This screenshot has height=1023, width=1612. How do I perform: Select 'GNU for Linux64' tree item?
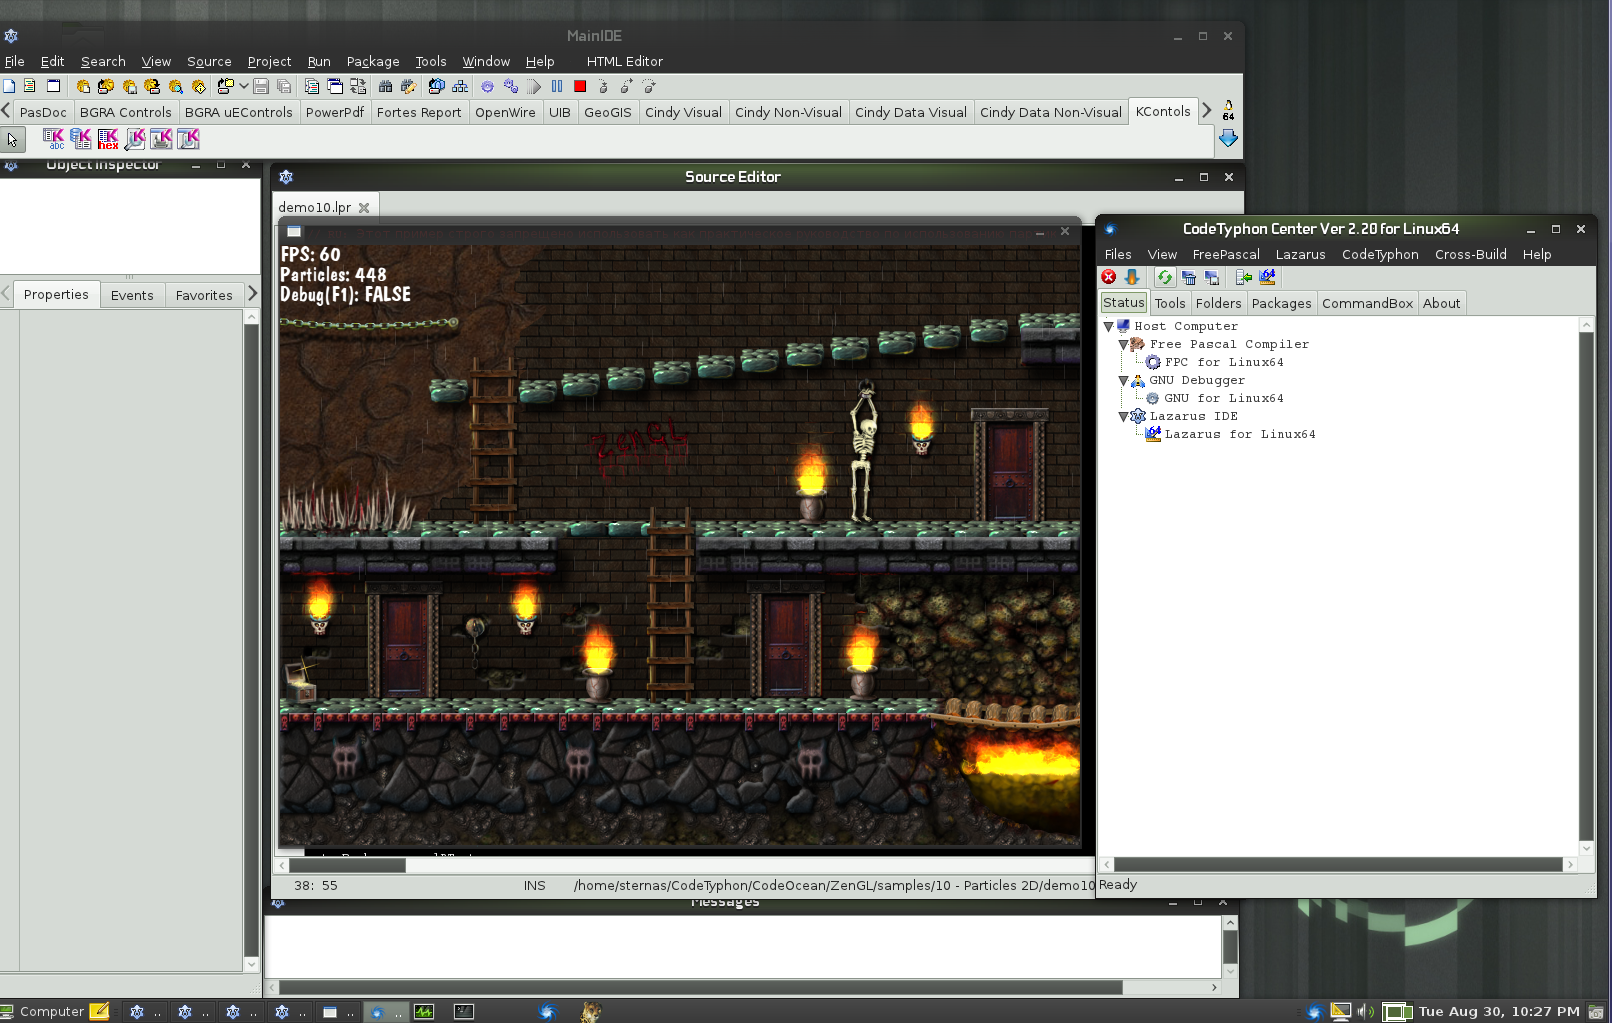tap(1224, 399)
